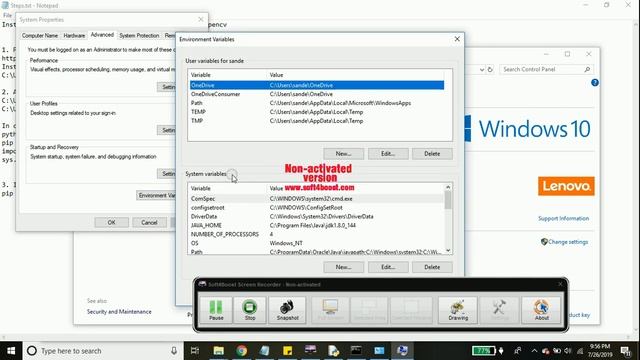Open Sticky Notes from the taskbar
640x360 pixels.
point(287,351)
